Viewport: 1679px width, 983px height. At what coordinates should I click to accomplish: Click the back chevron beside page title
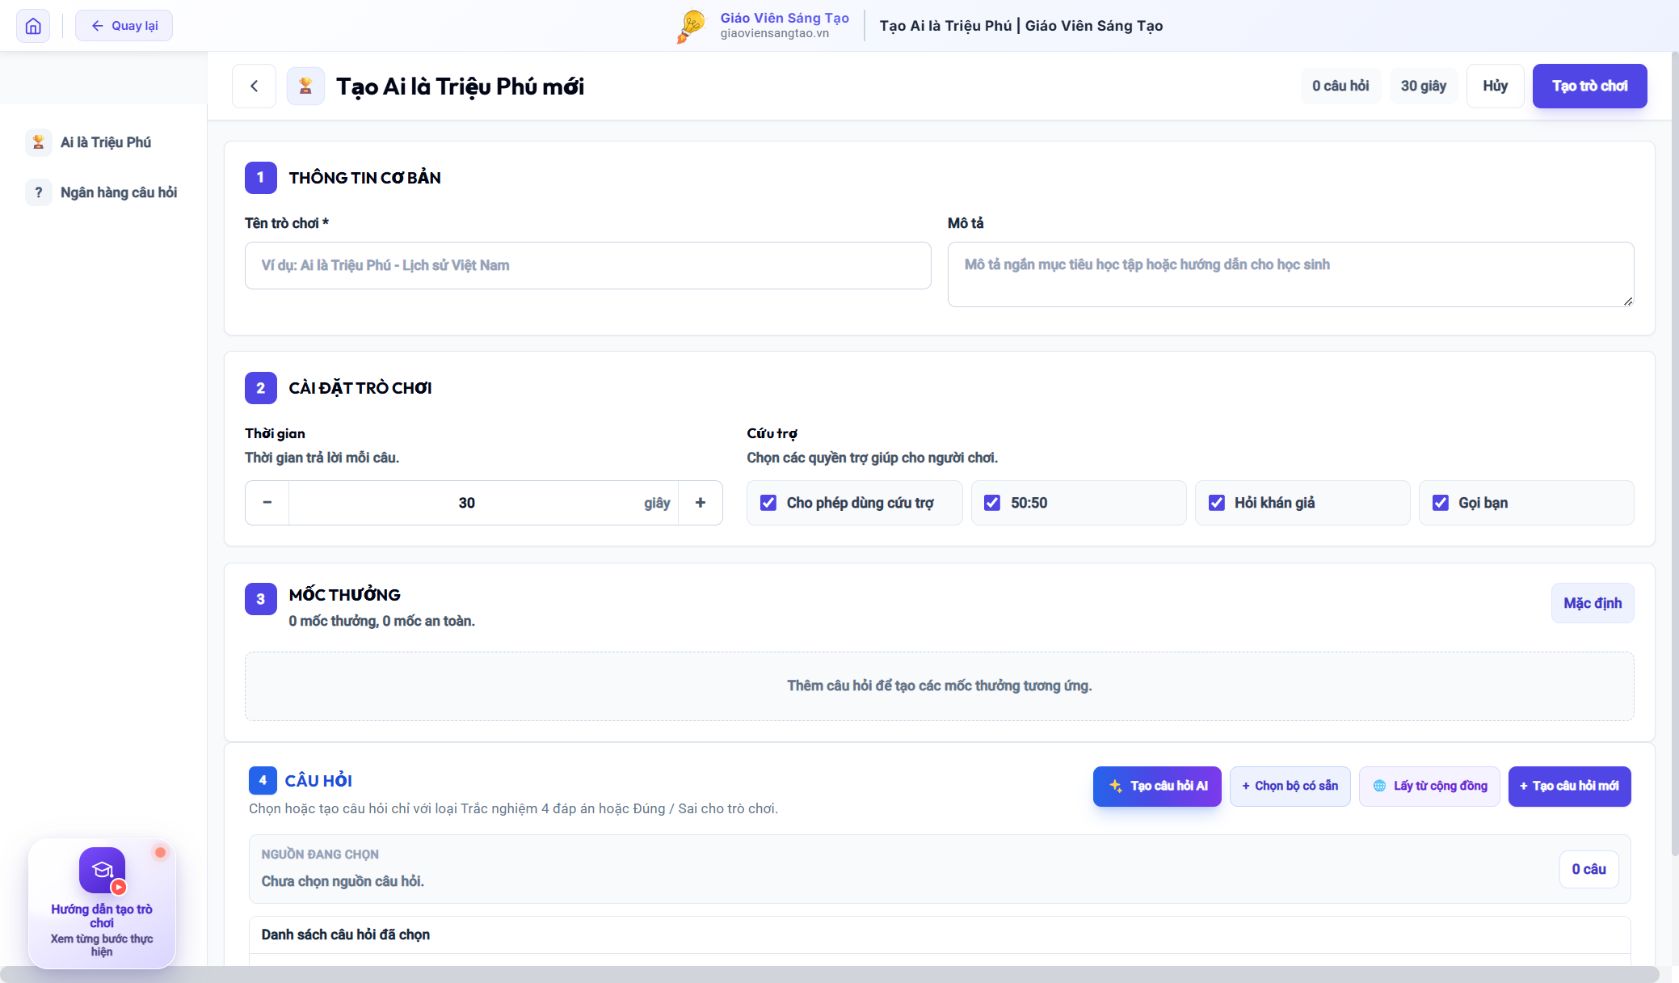254,86
